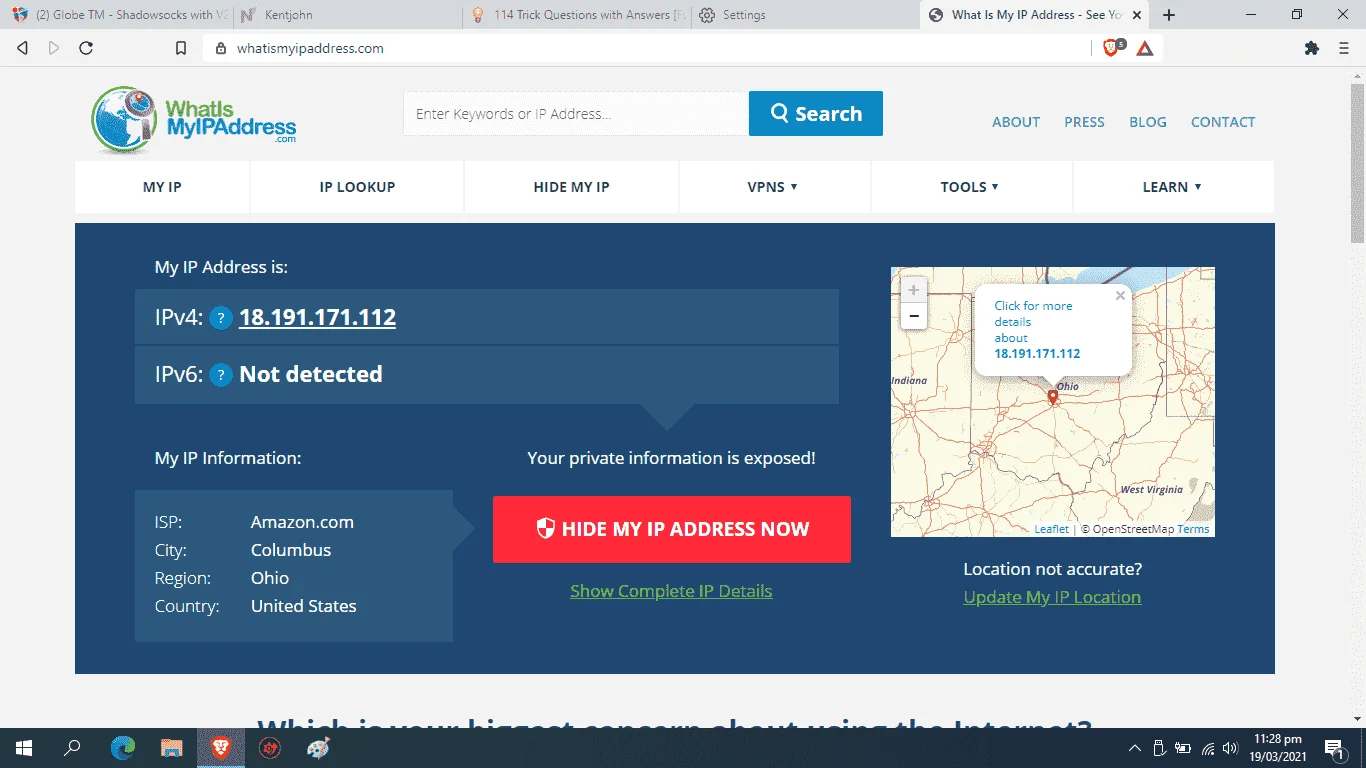Expand the VPNS navigation dropdown
The width and height of the screenshot is (1366, 768).
point(773,187)
